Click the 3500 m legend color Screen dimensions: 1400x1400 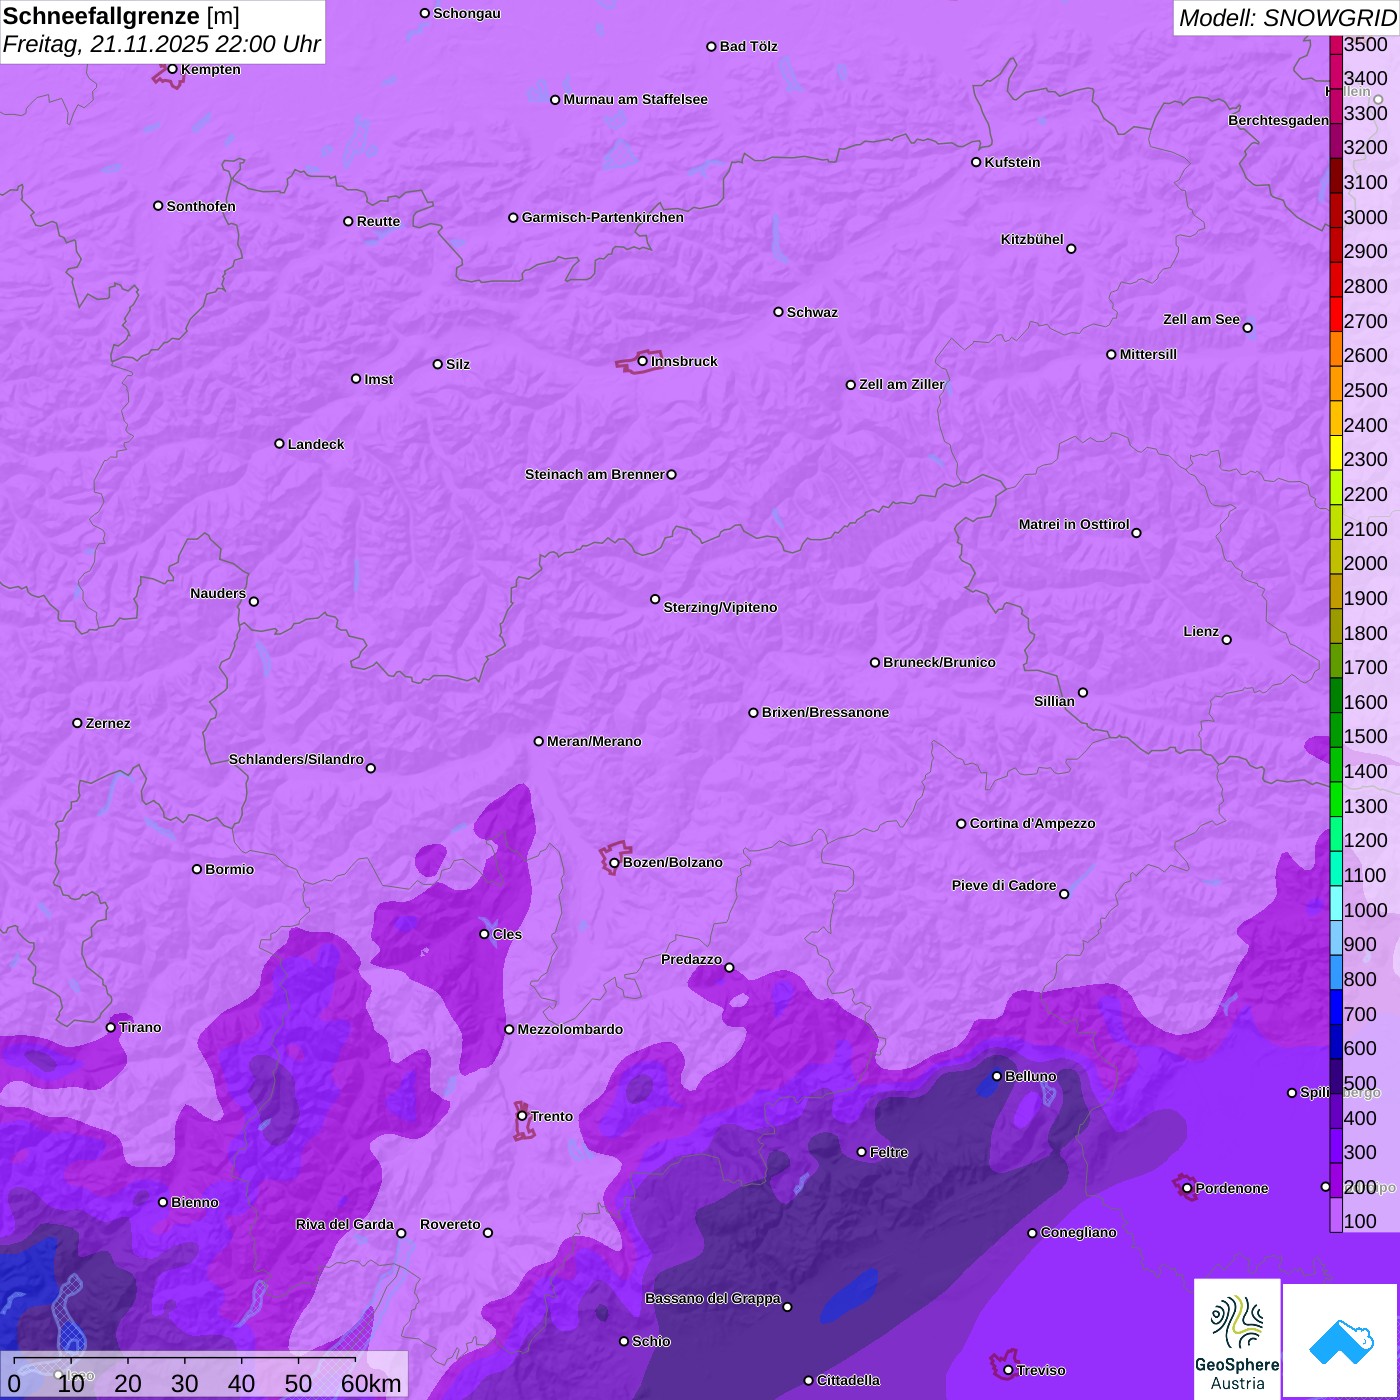[x=1336, y=44]
